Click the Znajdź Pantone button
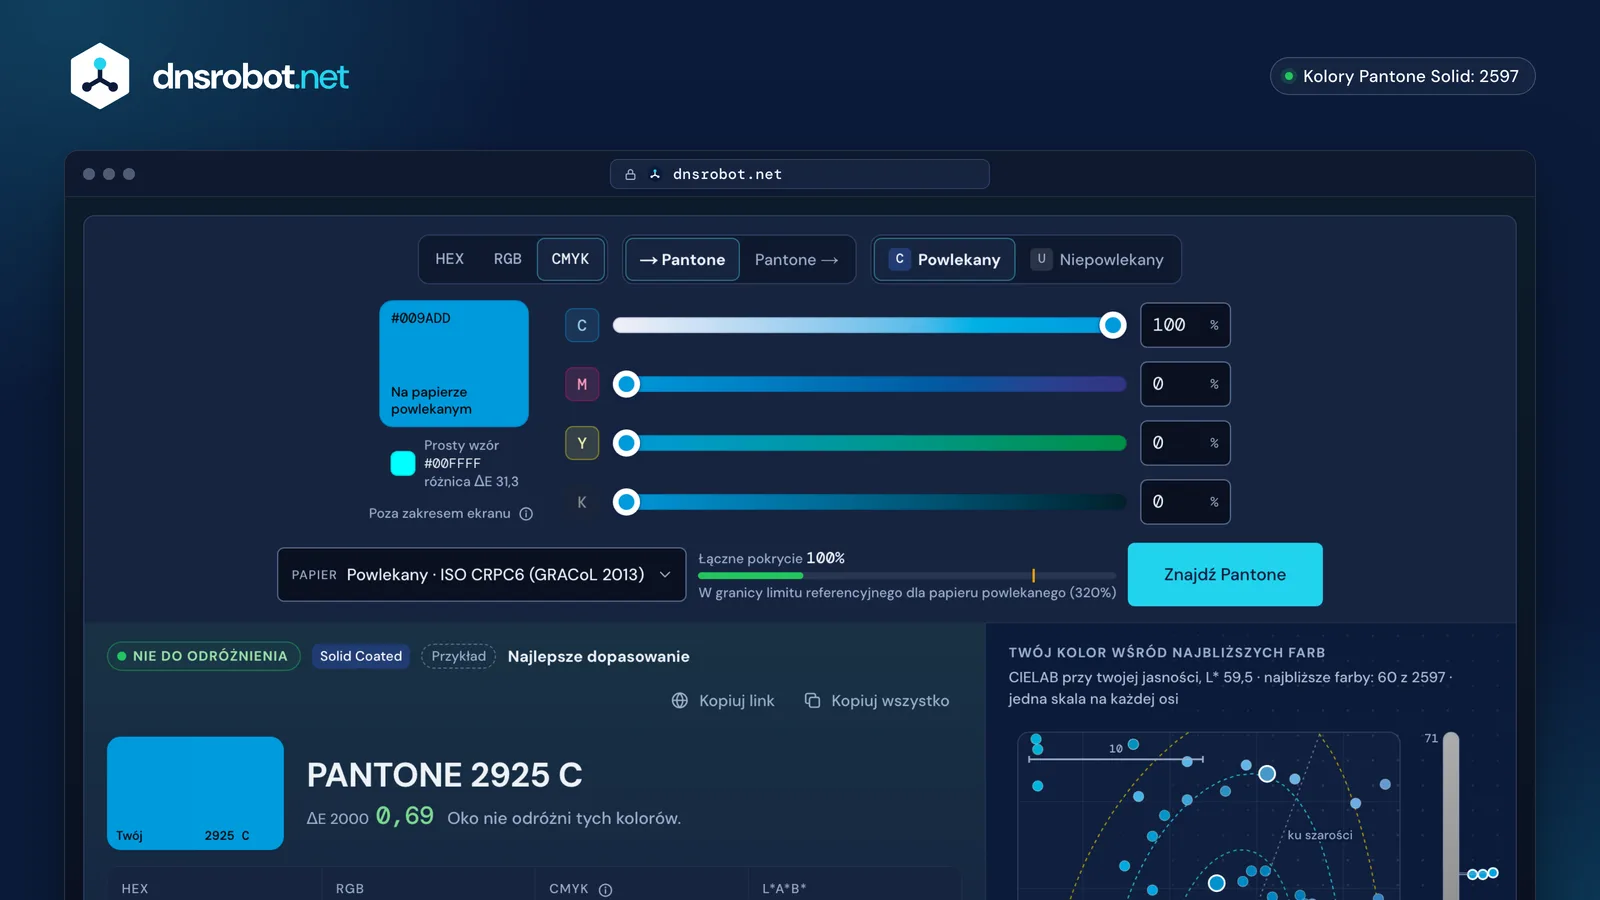Viewport: 1600px width, 900px height. [1225, 574]
